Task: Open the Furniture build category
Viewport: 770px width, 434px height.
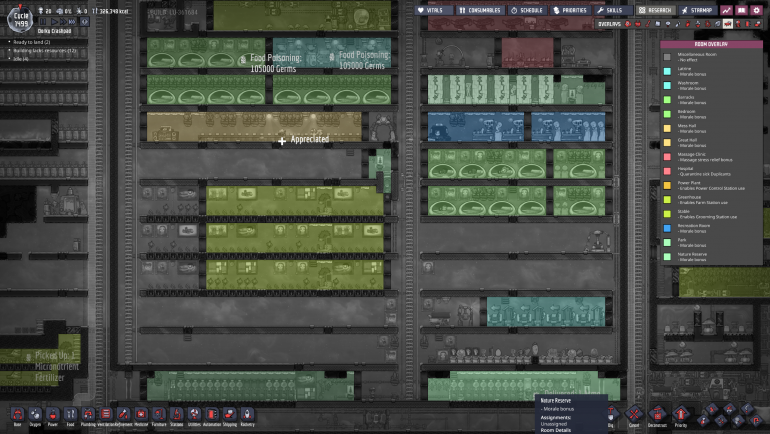Action: (159, 415)
